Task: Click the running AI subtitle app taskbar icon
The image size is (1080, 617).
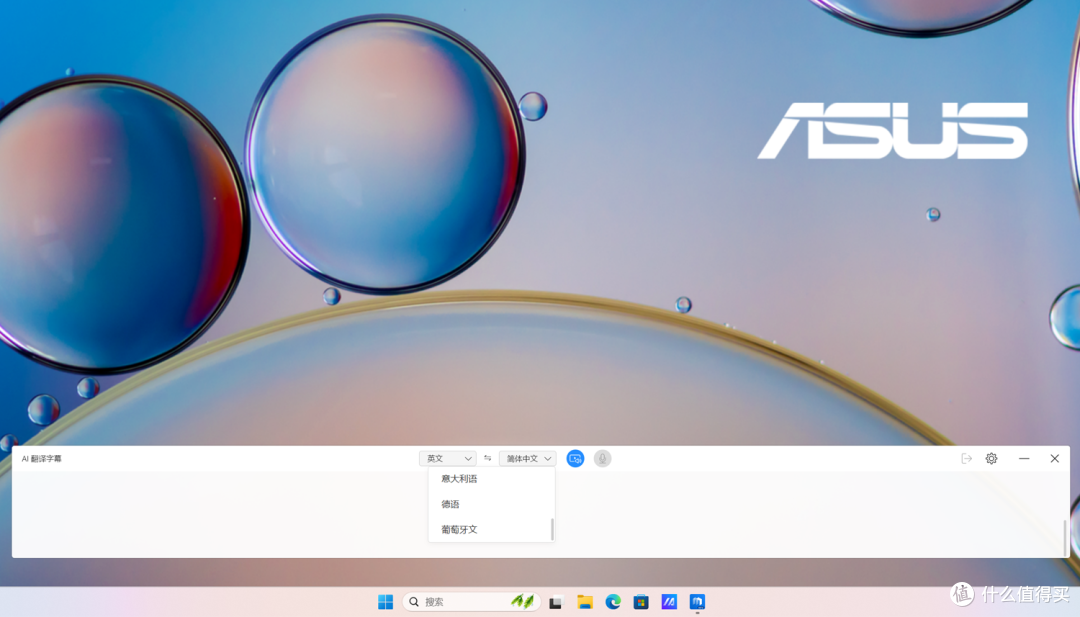Action: click(697, 602)
